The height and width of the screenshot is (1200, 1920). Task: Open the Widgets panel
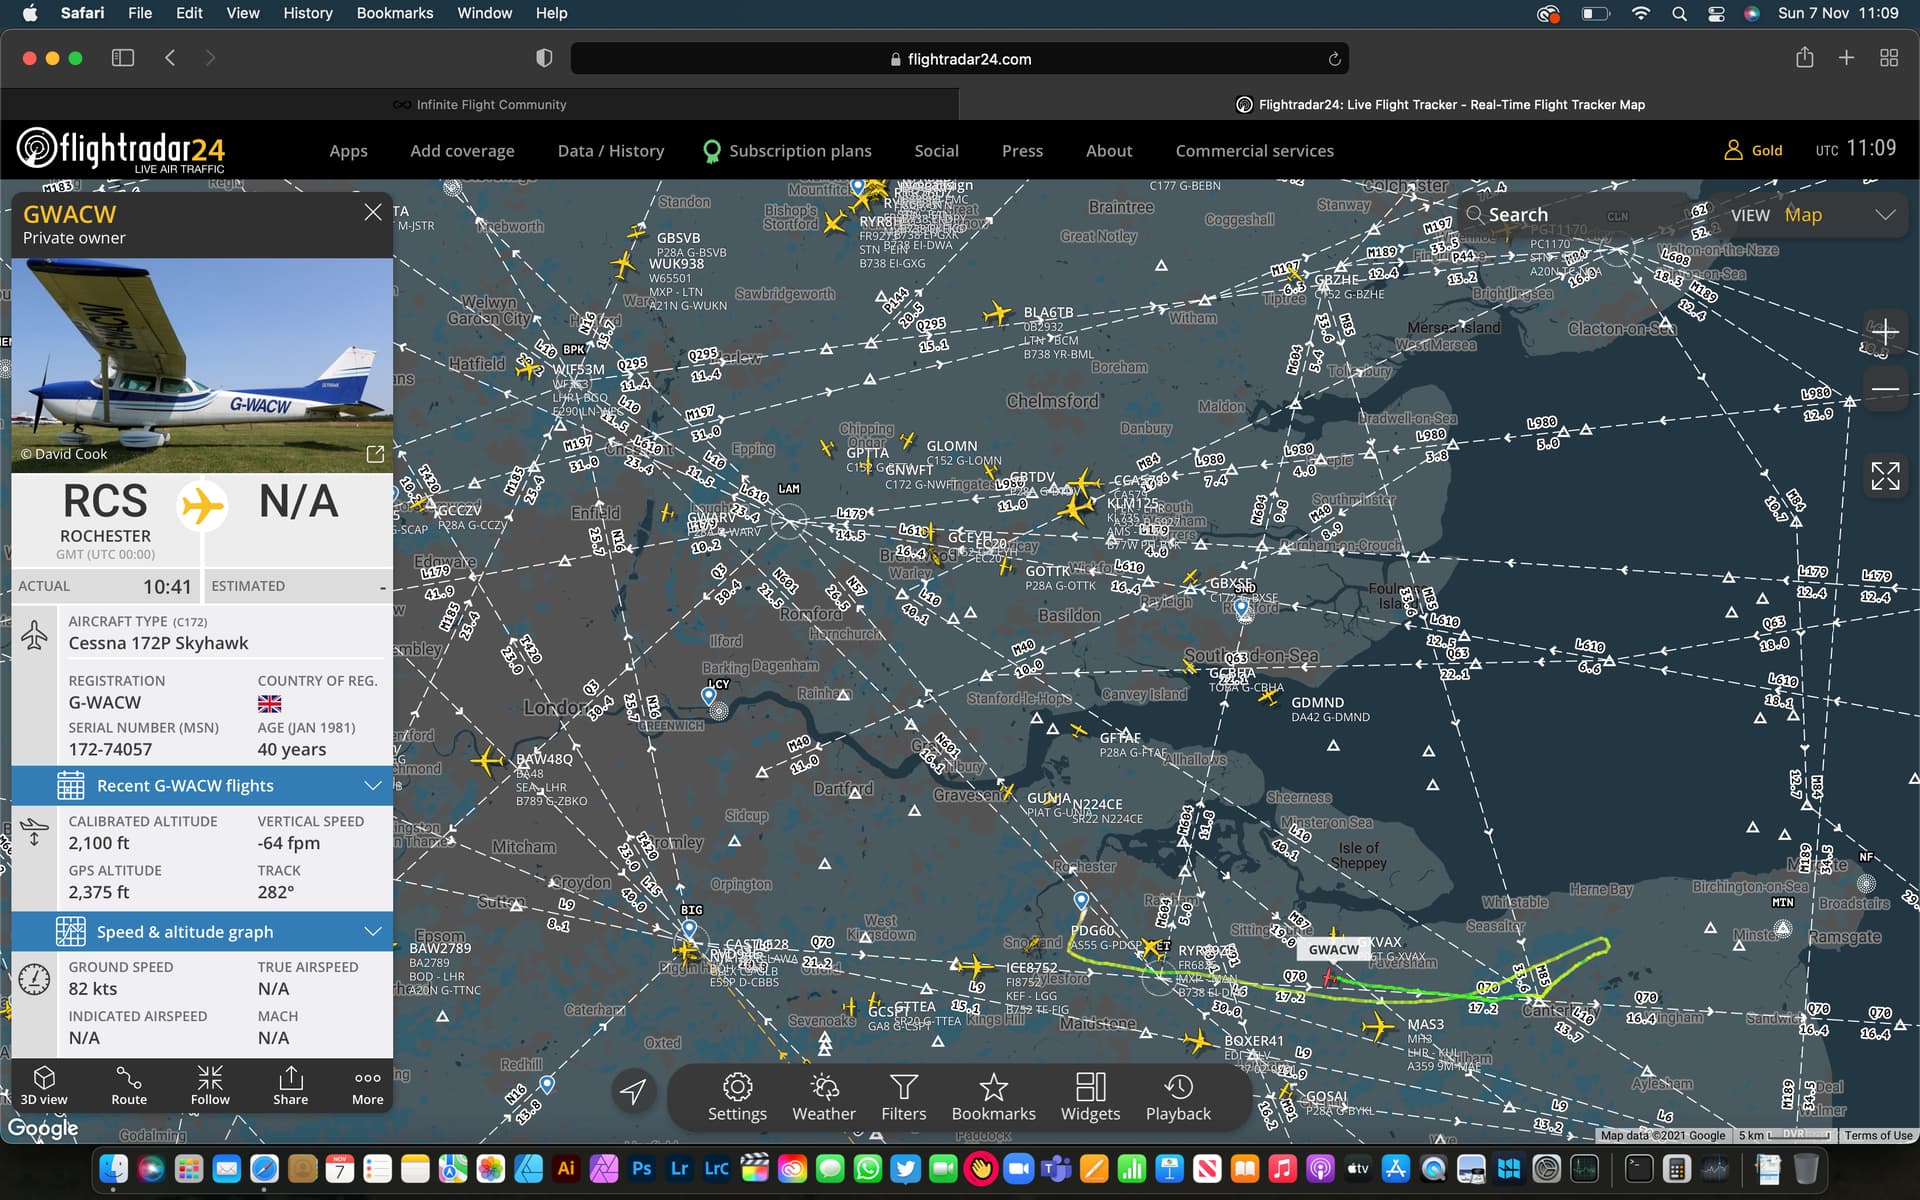click(1090, 1097)
